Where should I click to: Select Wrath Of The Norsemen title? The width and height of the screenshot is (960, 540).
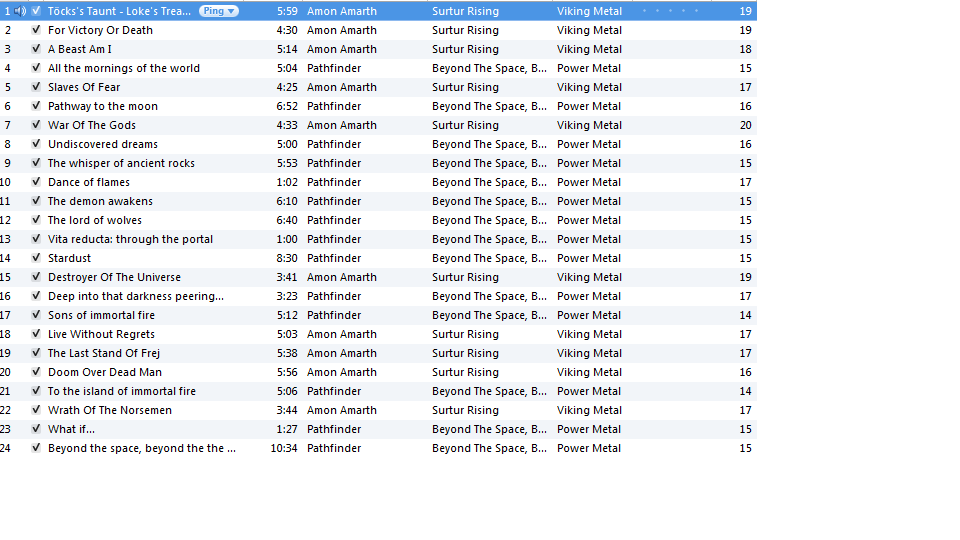(x=110, y=410)
